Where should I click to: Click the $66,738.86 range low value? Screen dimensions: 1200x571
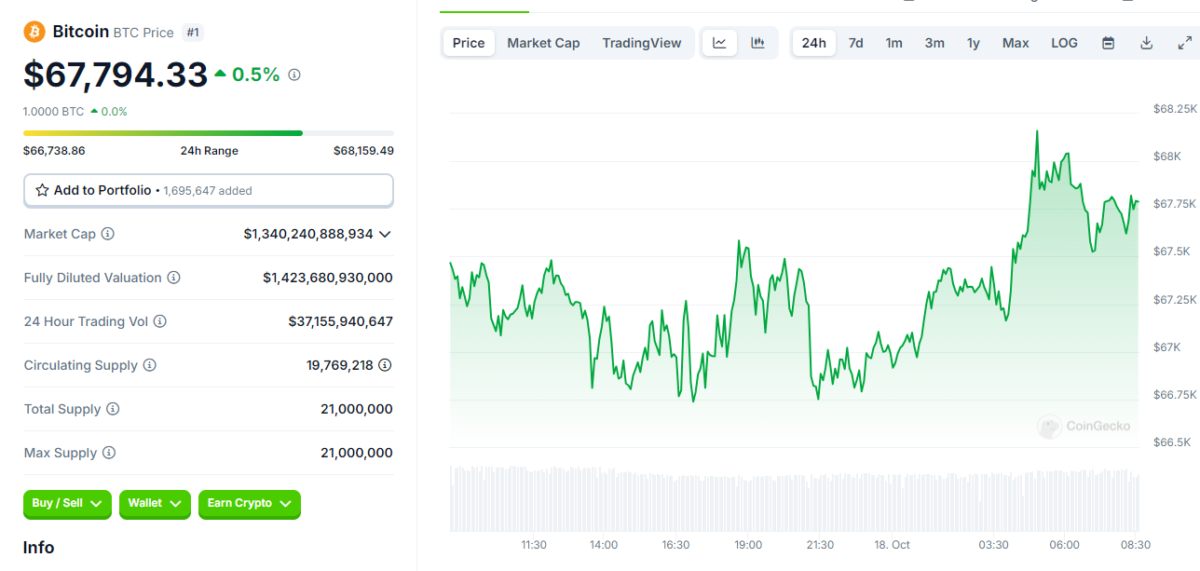pos(54,151)
